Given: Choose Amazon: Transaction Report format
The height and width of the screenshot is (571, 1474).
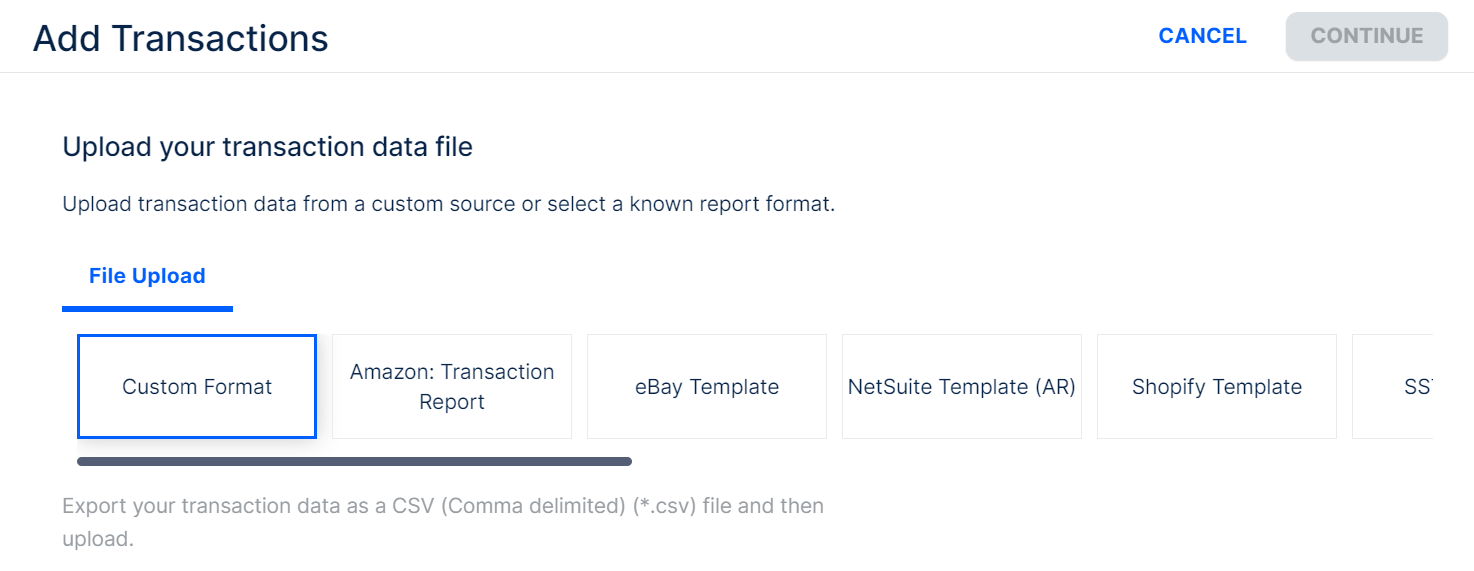Looking at the screenshot, I should click(452, 387).
